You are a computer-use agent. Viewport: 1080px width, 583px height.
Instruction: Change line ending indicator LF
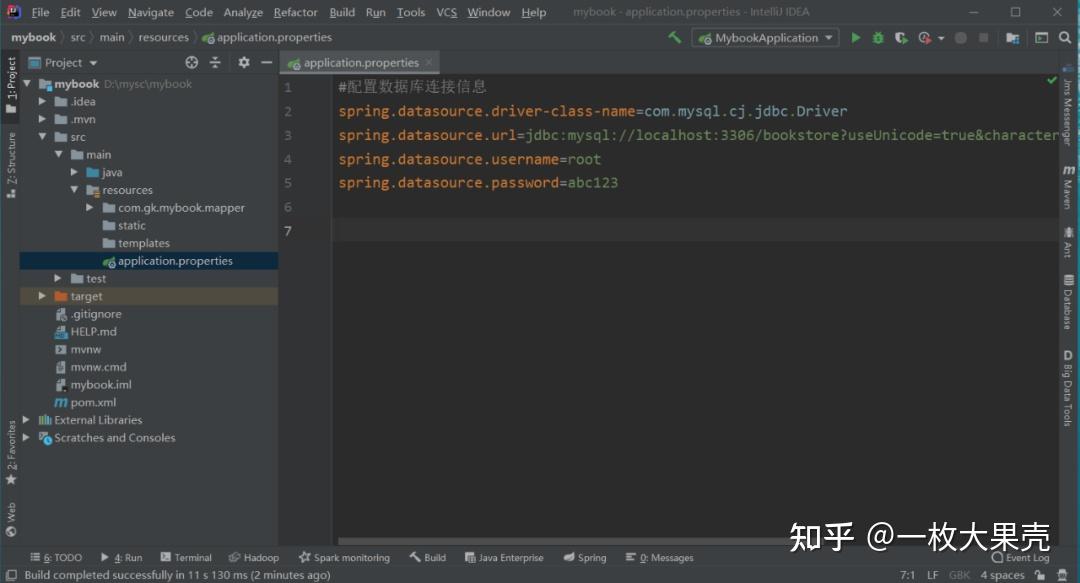[932, 574]
